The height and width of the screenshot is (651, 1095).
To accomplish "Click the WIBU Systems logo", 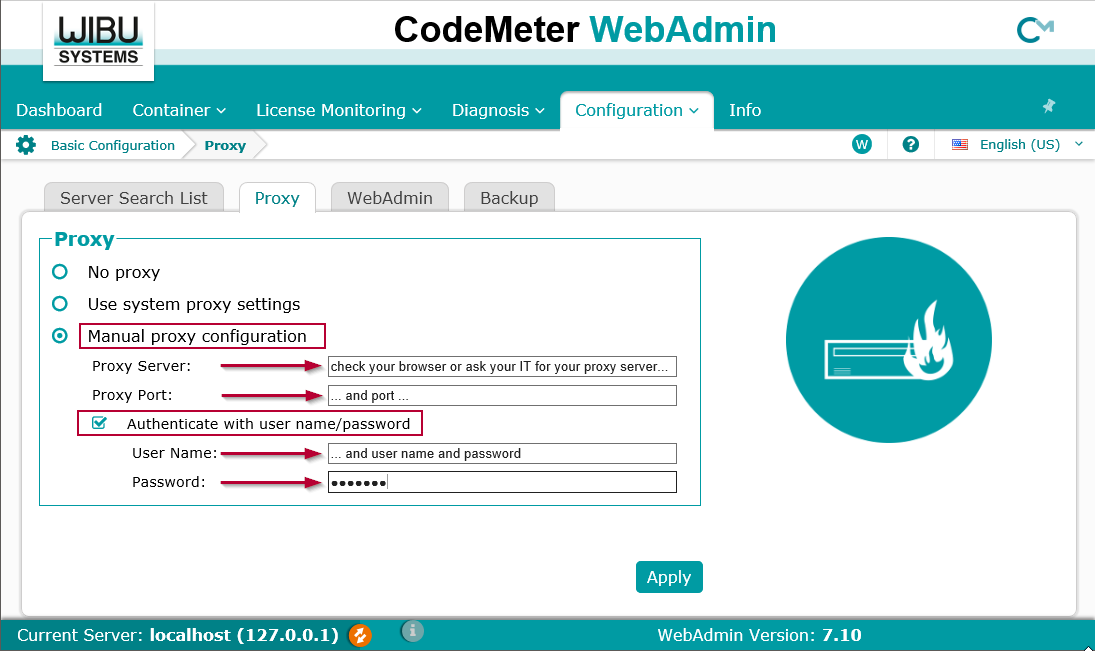I will tap(98, 41).
